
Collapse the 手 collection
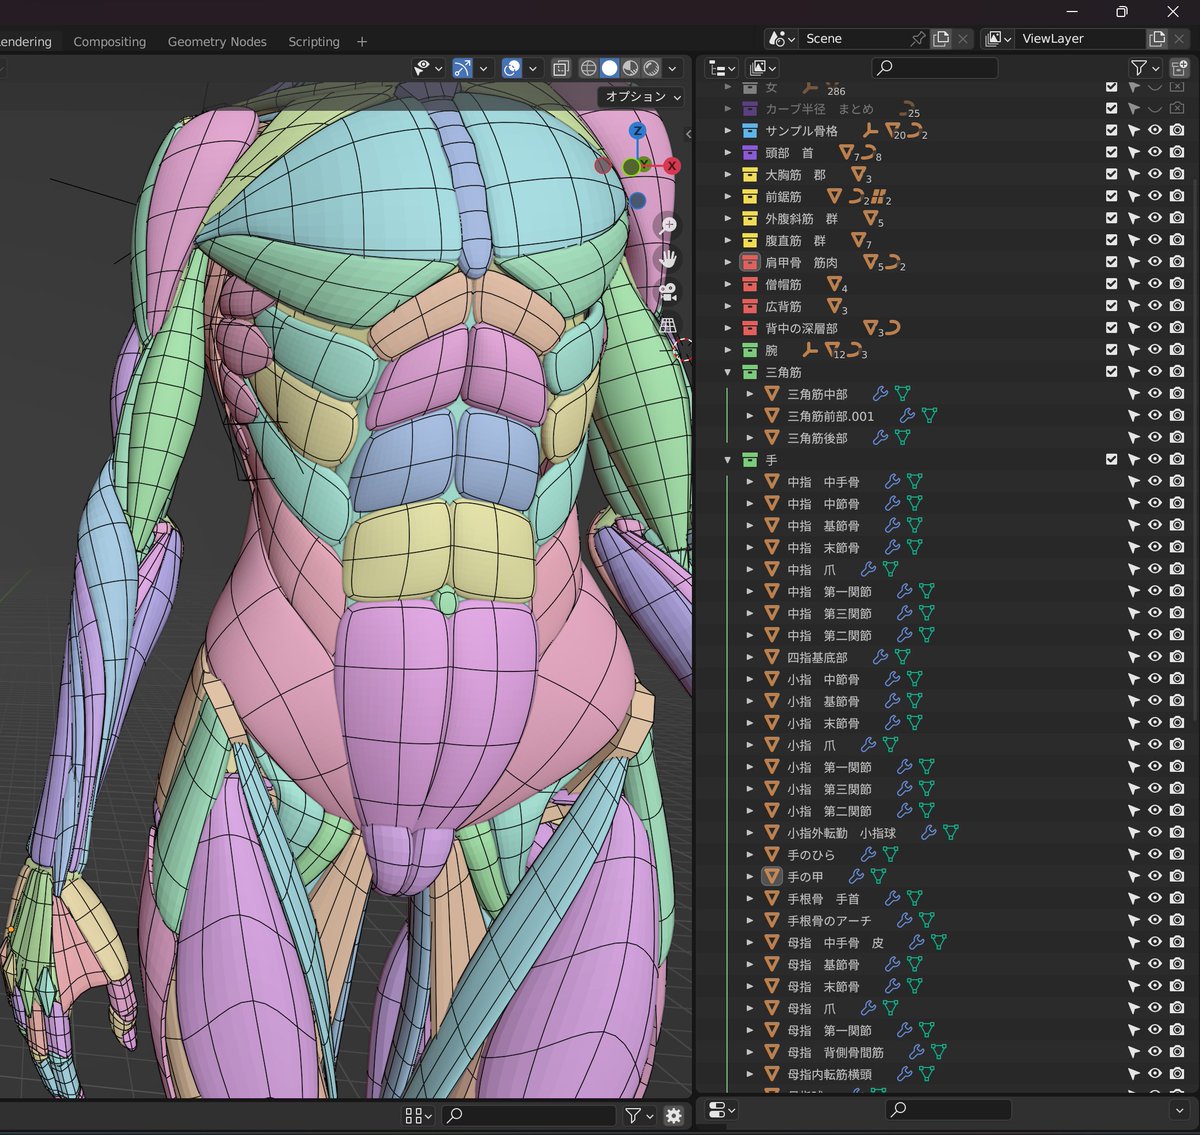point(728,460)
